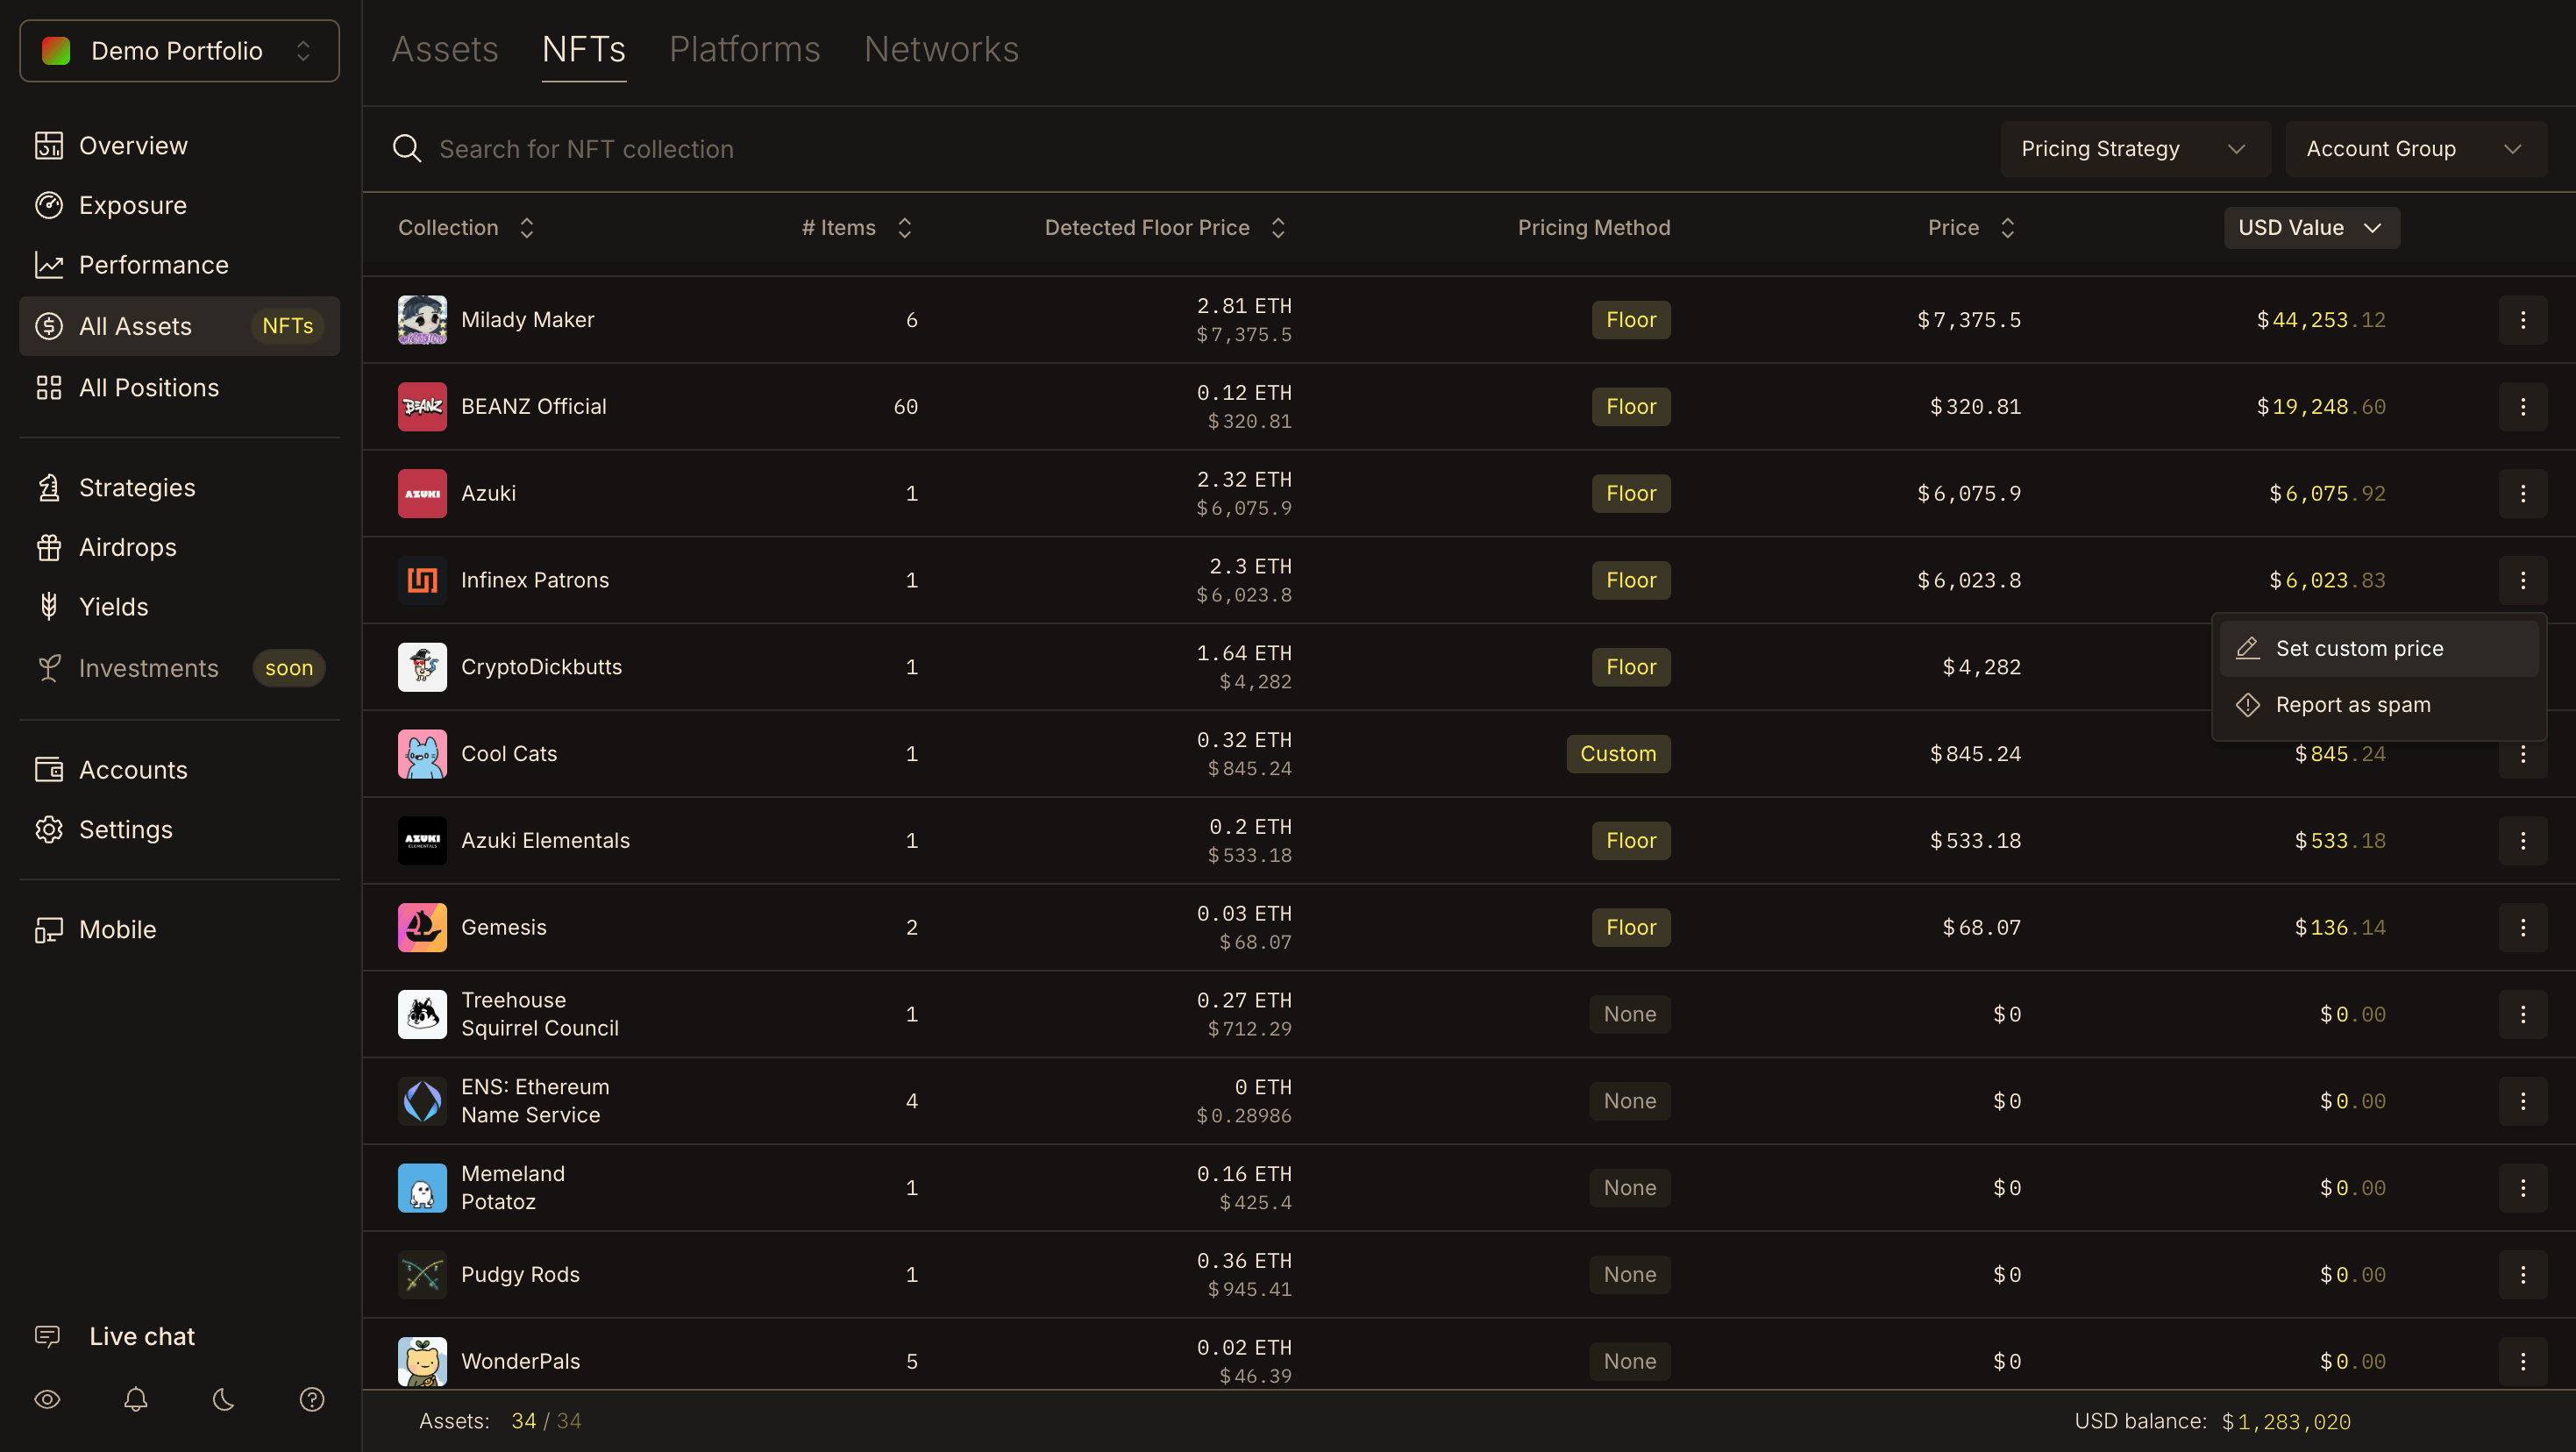Expand the Pricing Strategy dropdown
Screen dimensions: 2576x1452
[2135, 149]
